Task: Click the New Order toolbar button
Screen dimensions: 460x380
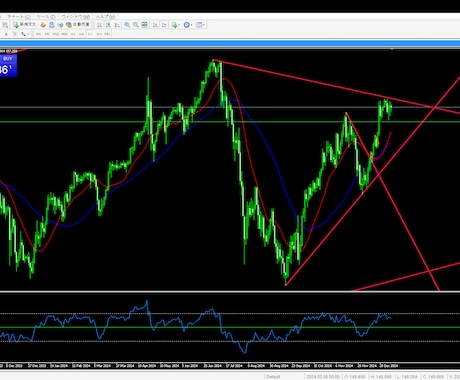Action: pos(24,25)
